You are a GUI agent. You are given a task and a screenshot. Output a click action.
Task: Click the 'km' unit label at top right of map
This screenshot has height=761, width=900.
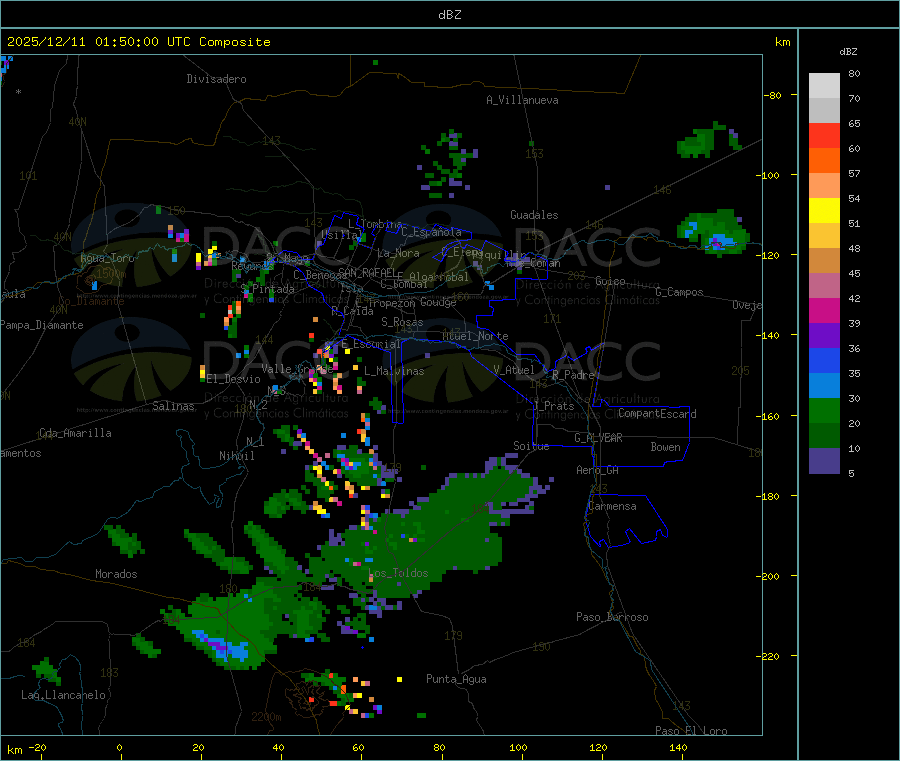782,42
